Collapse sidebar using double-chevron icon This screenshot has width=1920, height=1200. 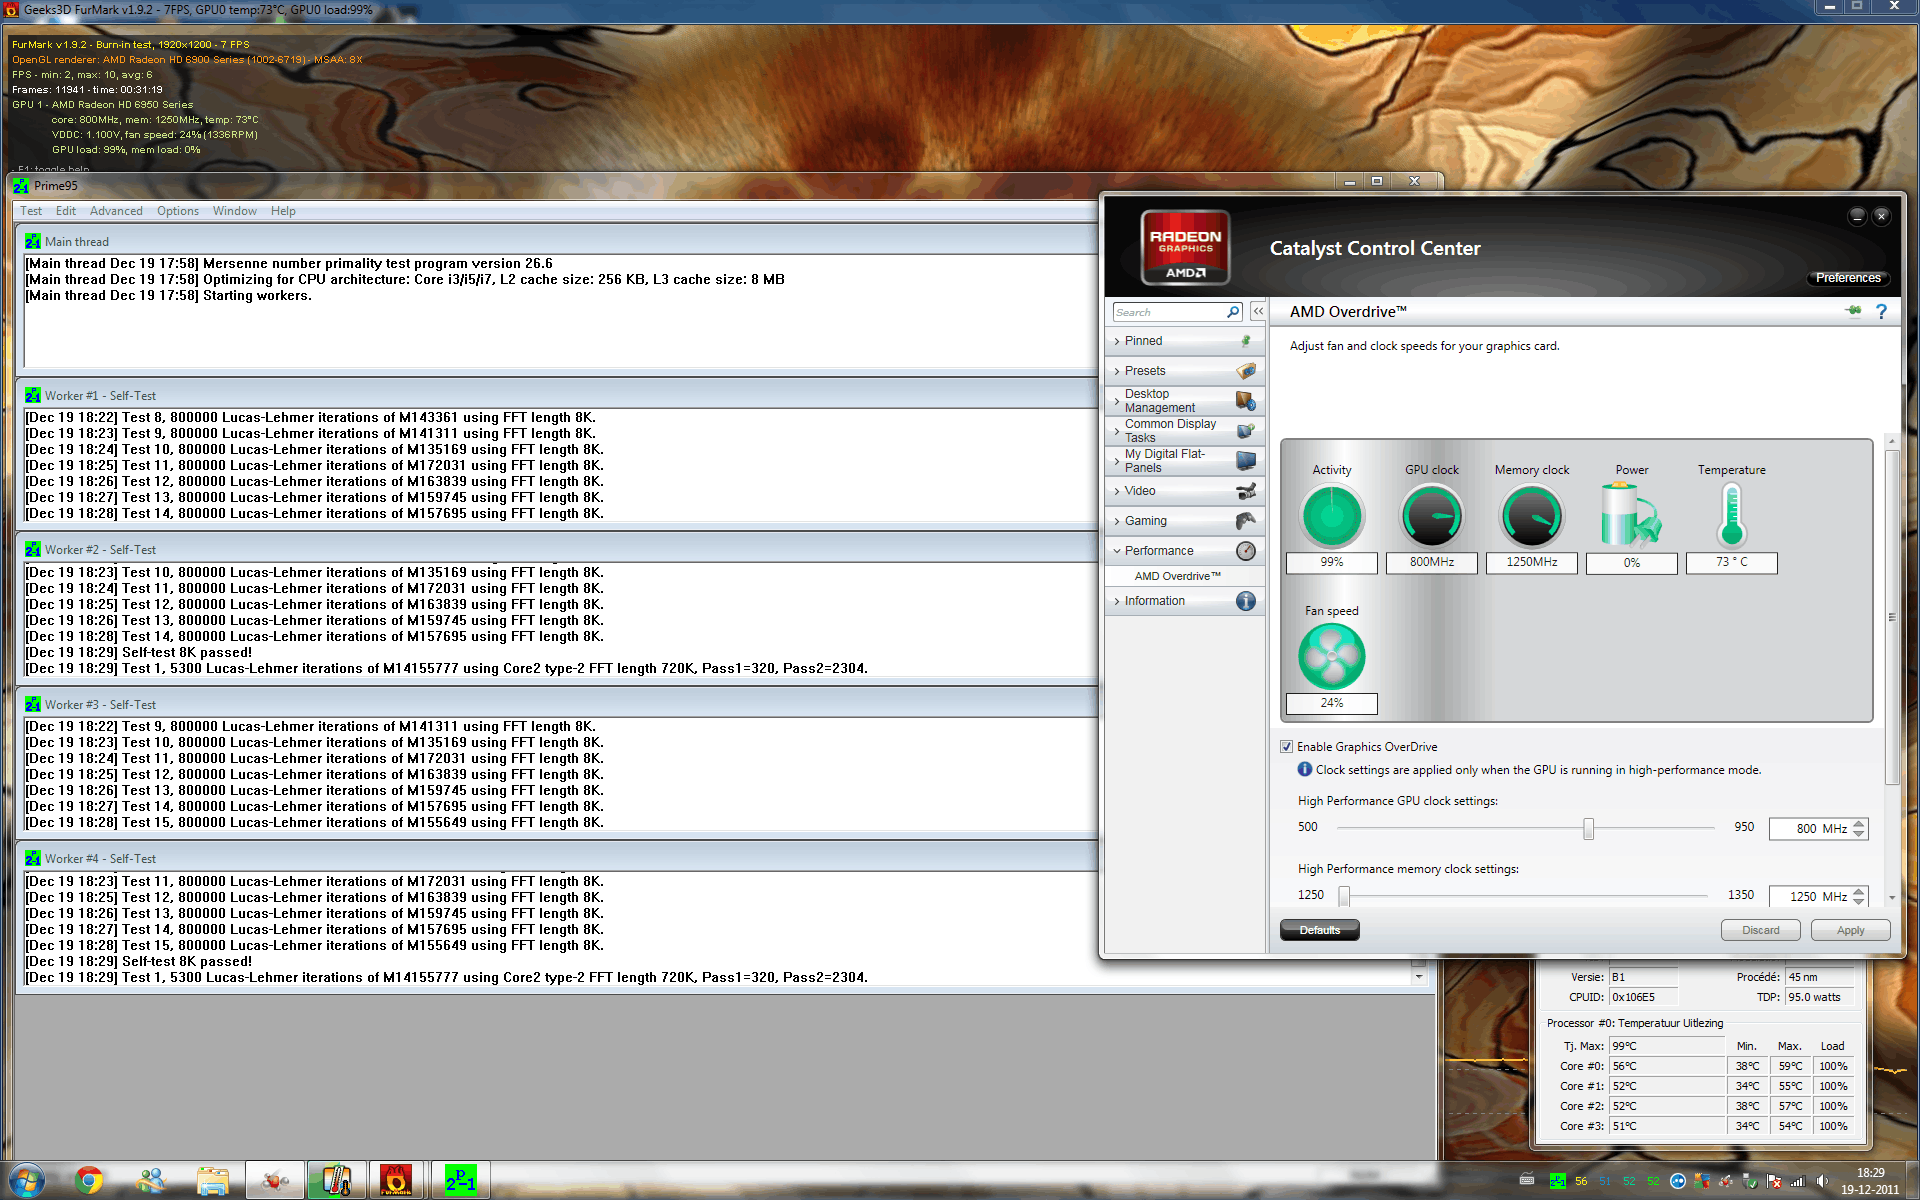pyautogui.click(x=1258, y=312)
